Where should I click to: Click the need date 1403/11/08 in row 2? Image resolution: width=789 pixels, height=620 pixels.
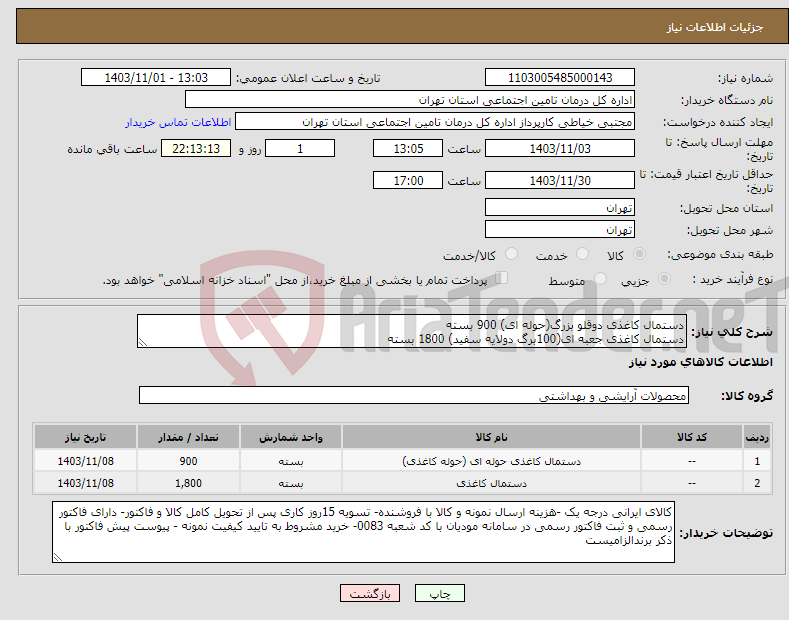[85, 483]
